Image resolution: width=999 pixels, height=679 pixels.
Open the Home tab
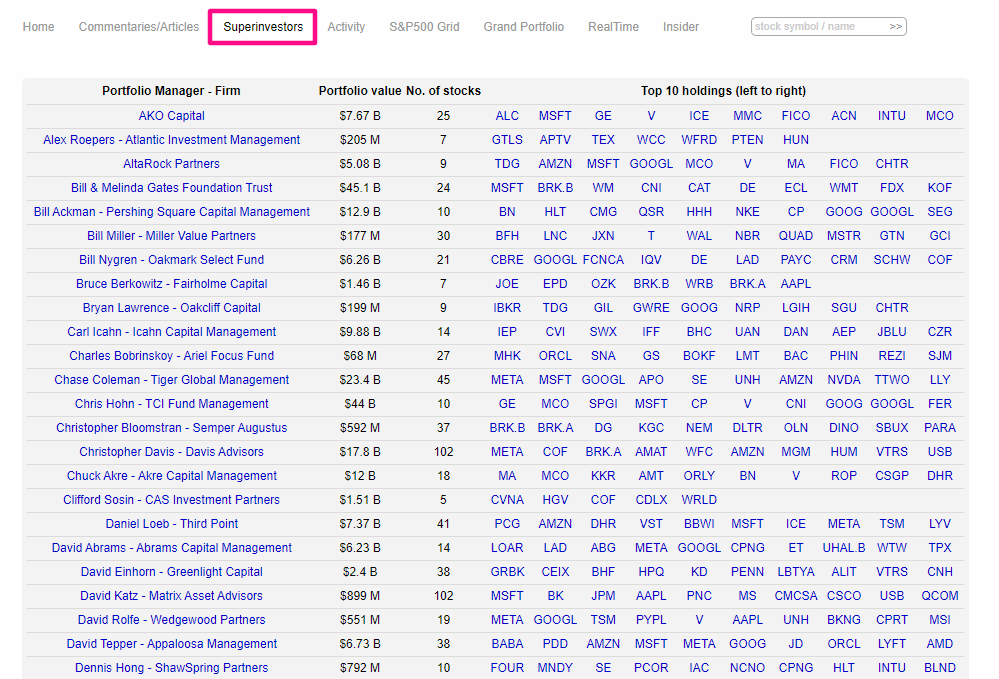[38, 27]
